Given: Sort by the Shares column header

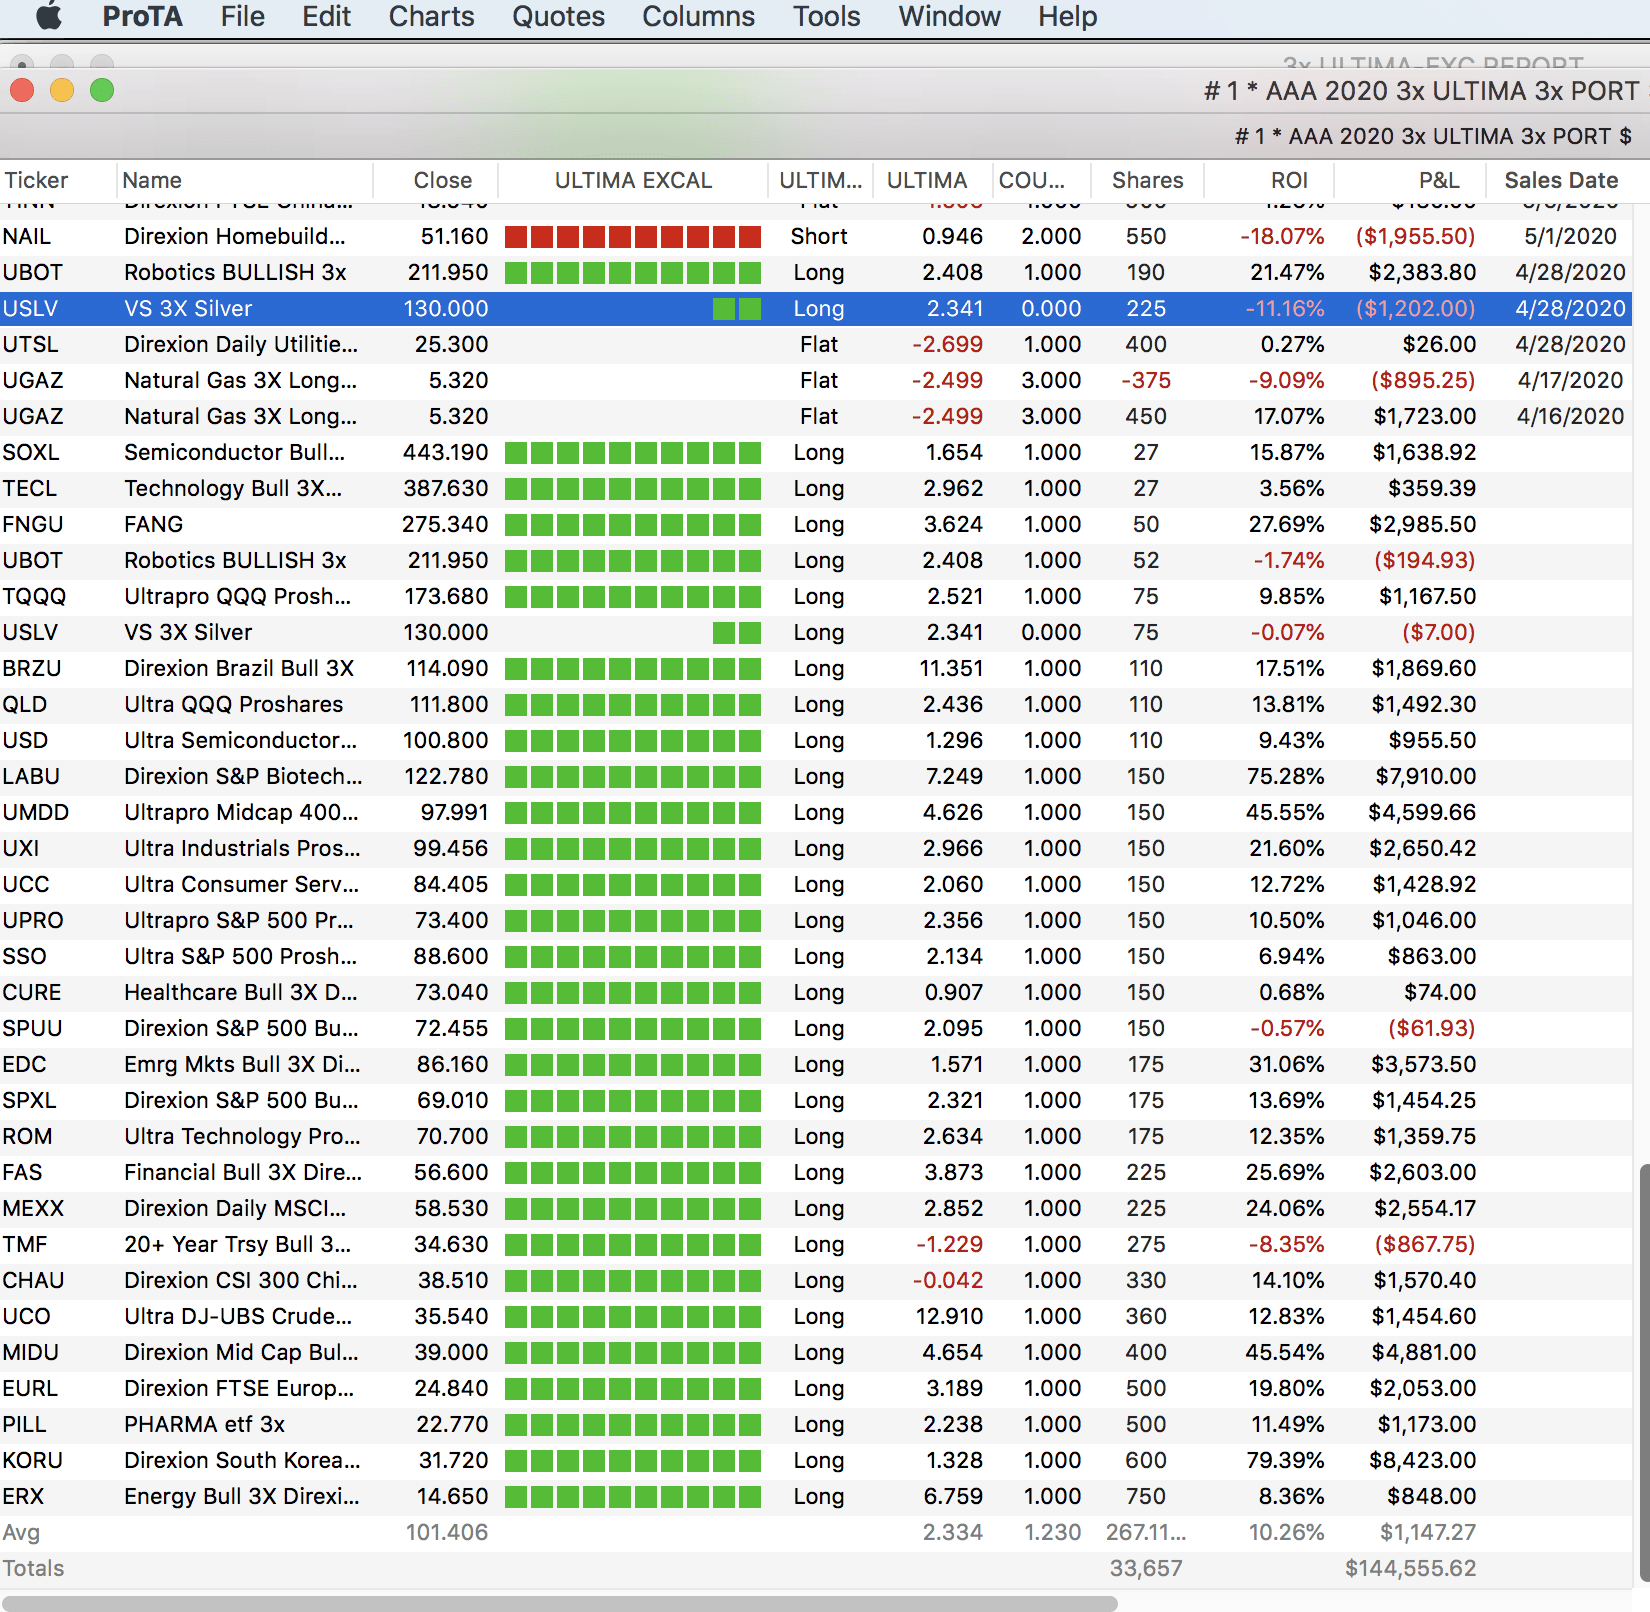Looking at the screenshot, I should (1147, 180).
